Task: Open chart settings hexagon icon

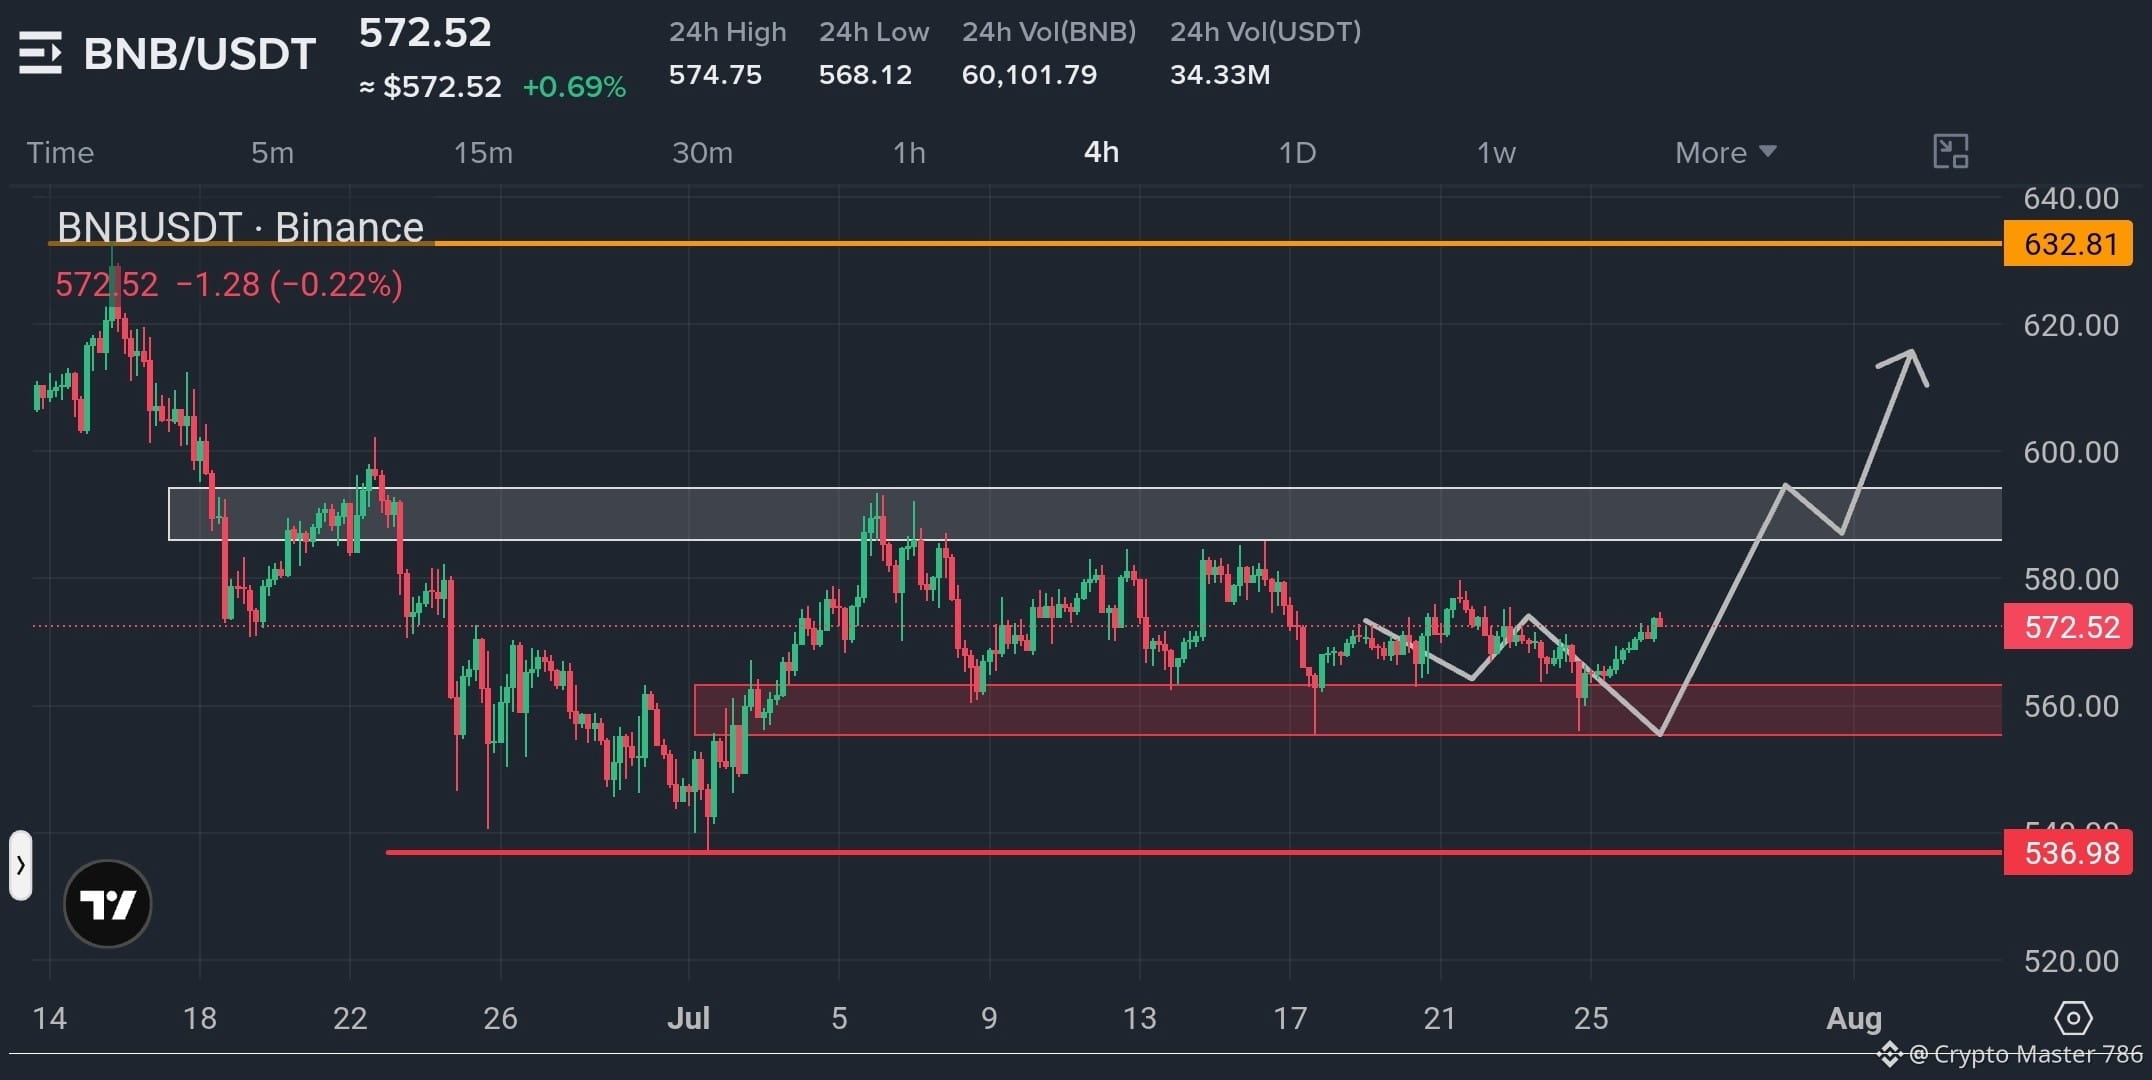Action: (2073, 1019)
